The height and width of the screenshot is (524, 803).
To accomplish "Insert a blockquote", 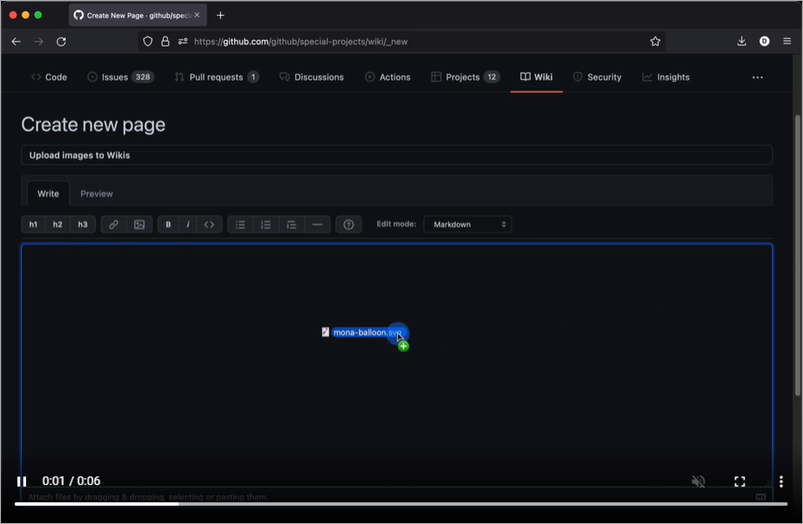I will 291,224.
